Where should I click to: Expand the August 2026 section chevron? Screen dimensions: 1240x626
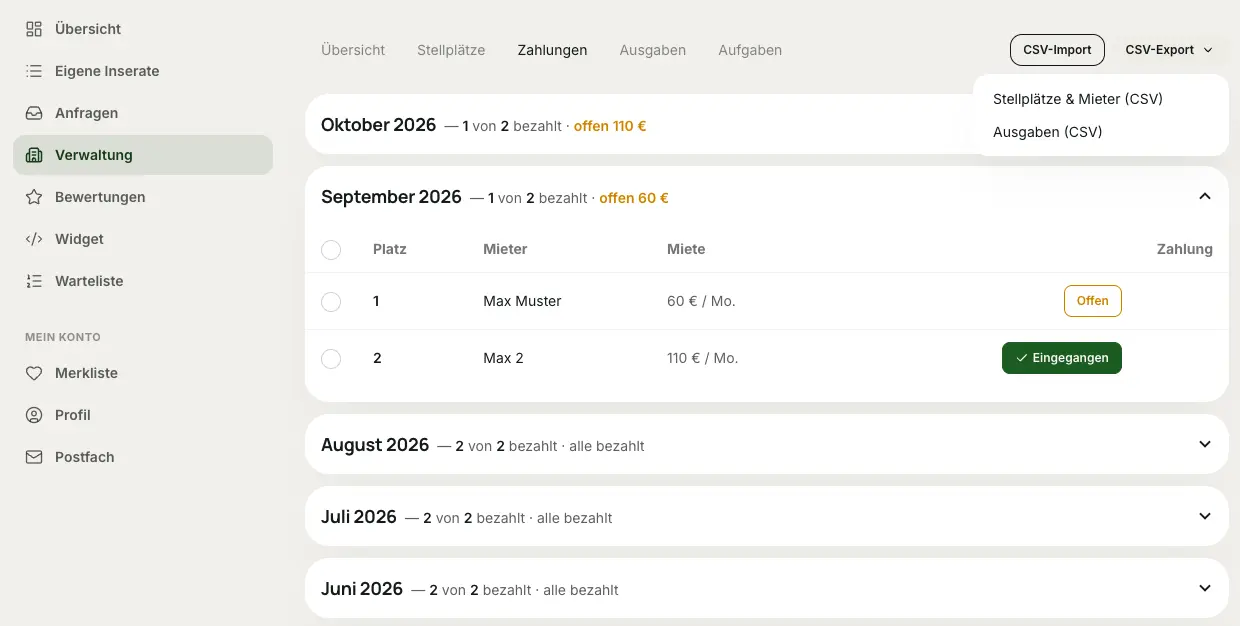tap(1205, 444)
